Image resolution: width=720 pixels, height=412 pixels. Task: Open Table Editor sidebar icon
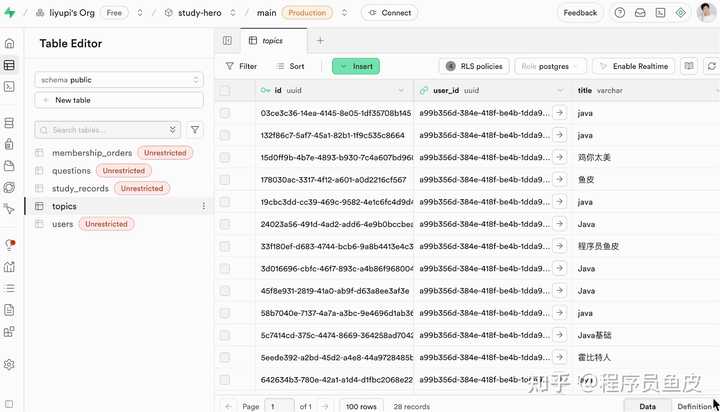point(9,65)
